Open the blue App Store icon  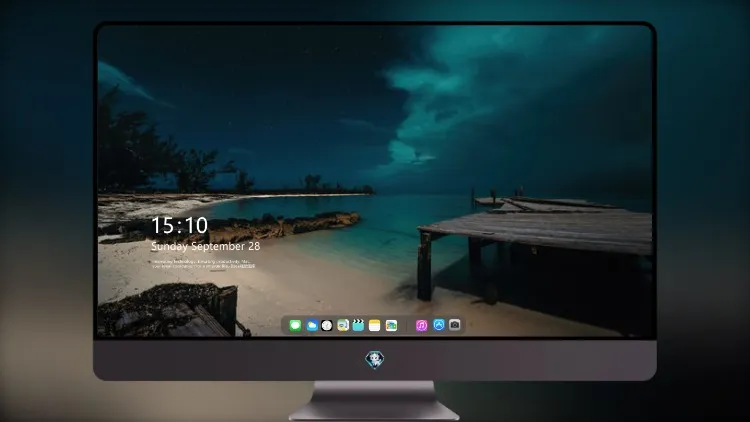[x=439, y=325]
